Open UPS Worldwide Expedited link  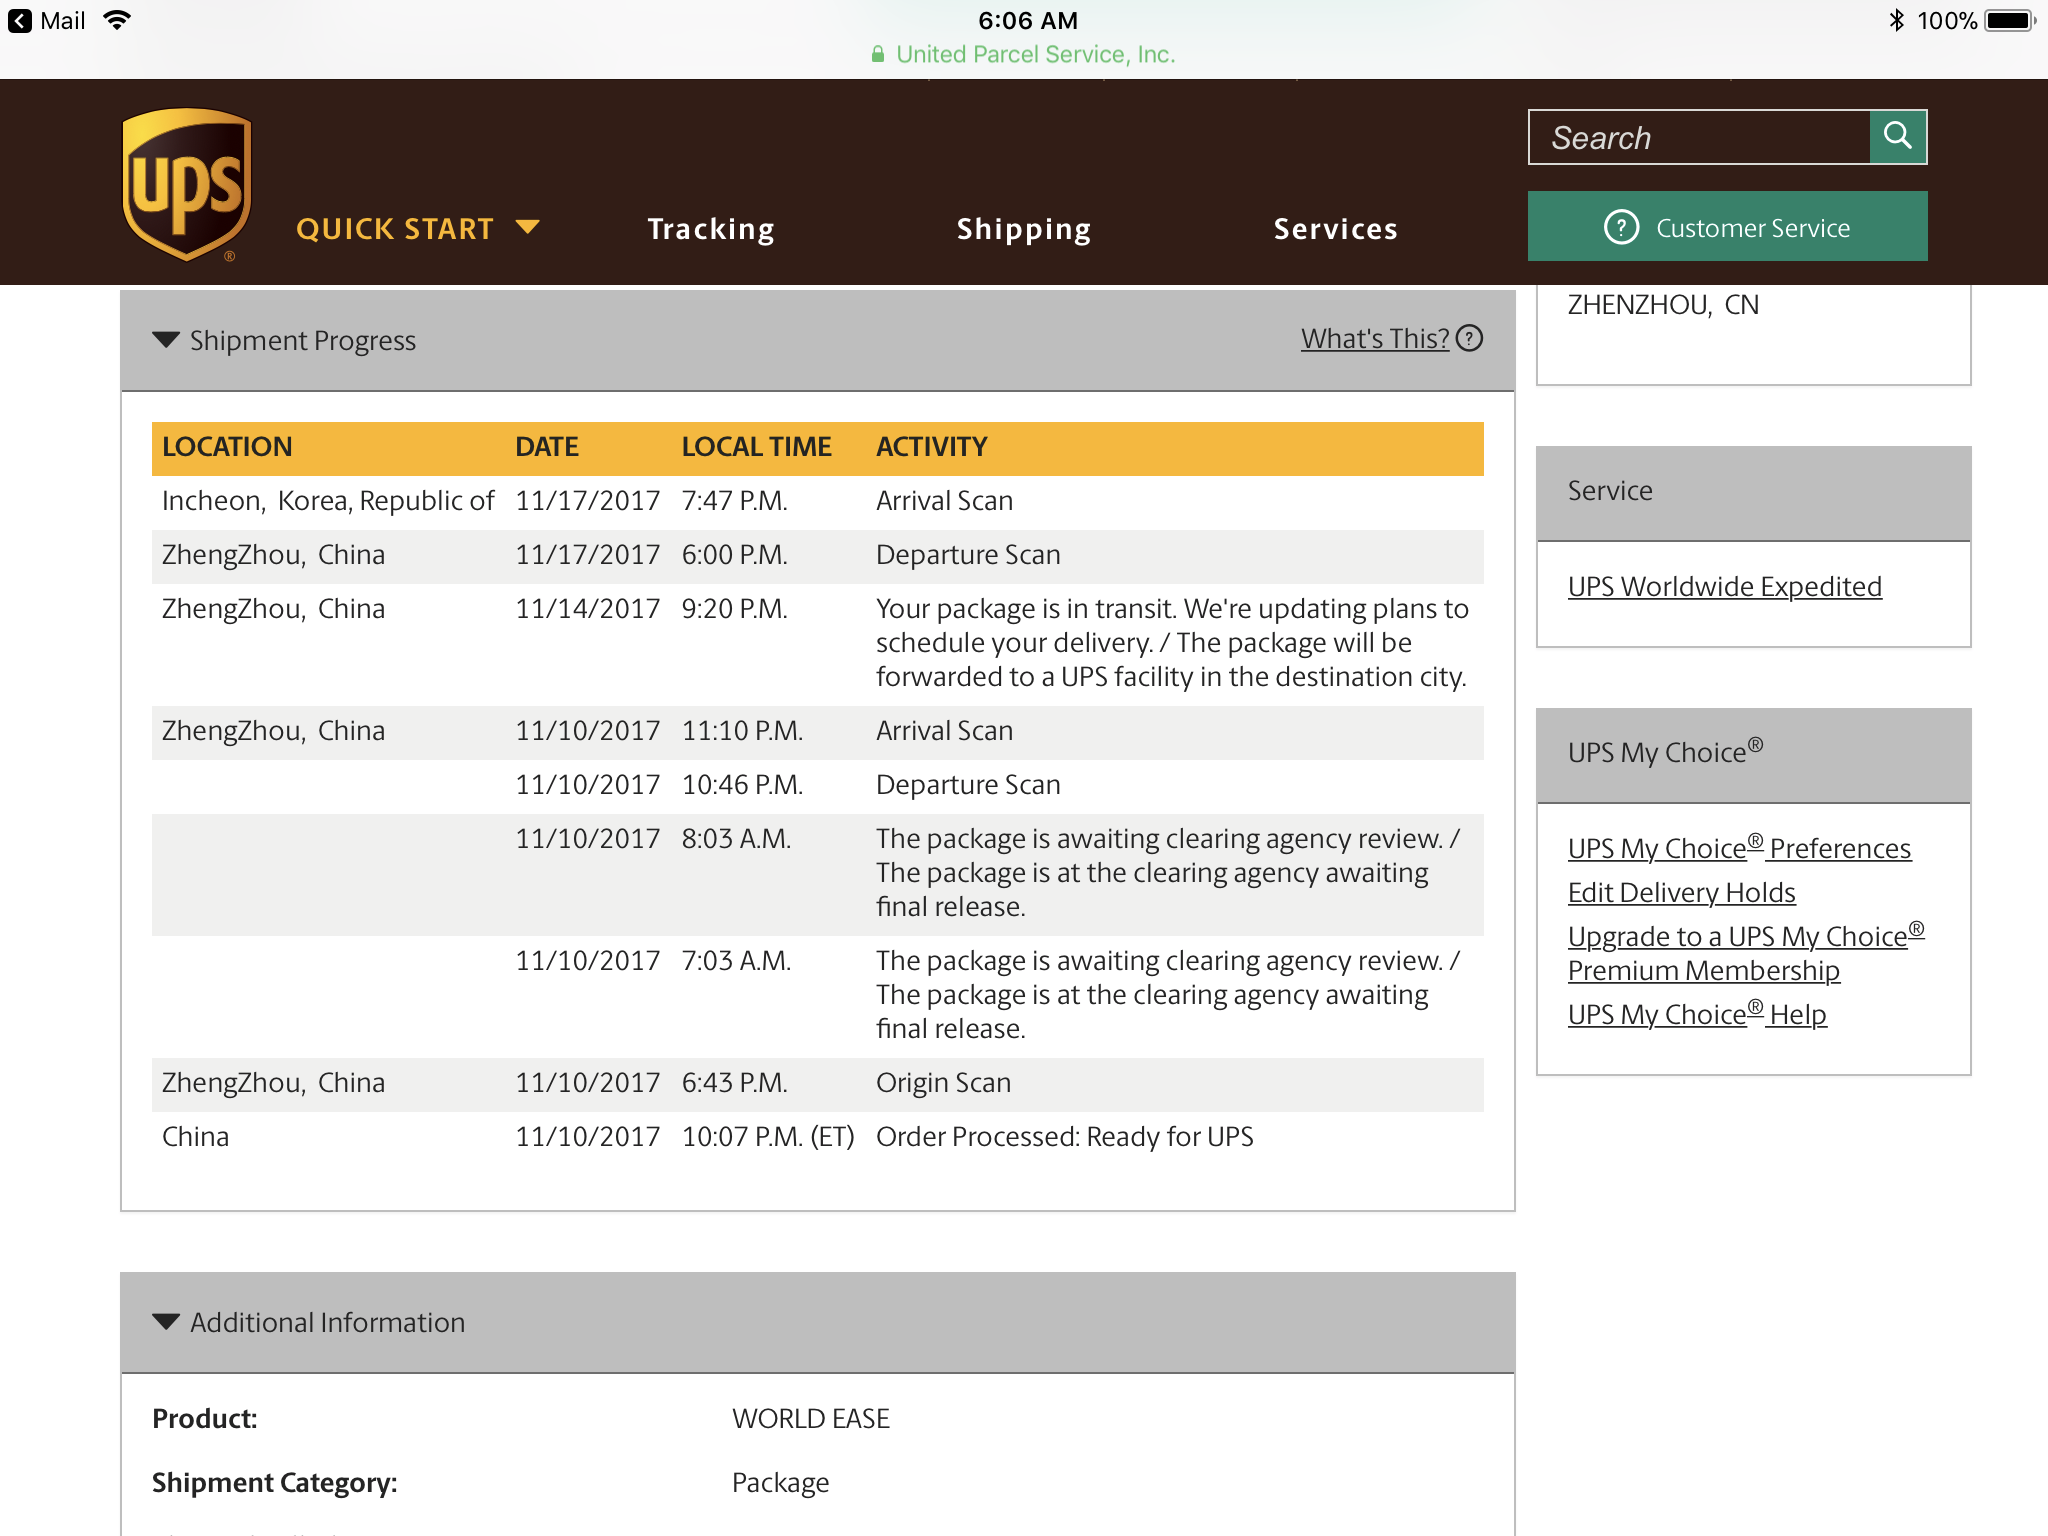pos(1724,586)
